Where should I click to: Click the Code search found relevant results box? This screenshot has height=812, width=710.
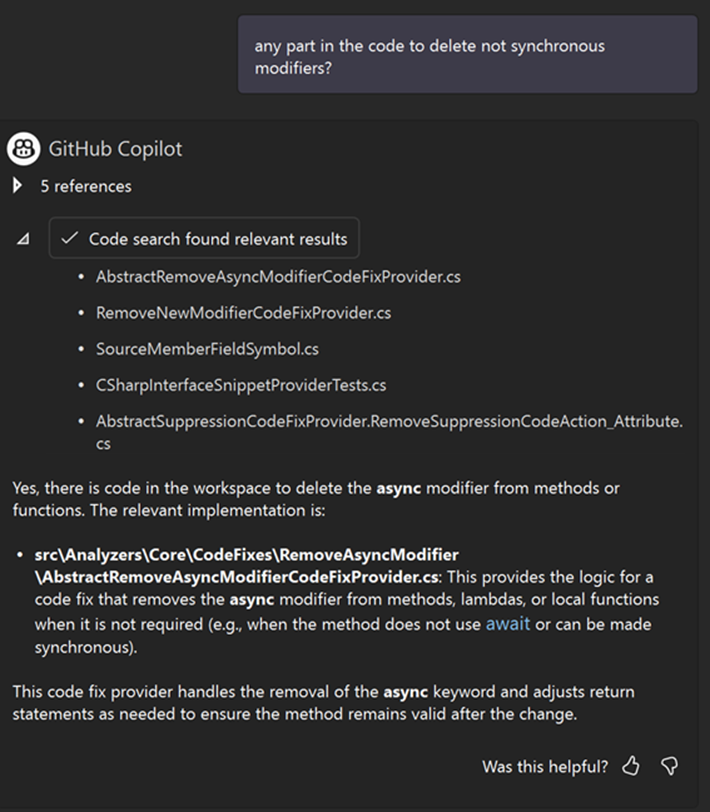click(x=204, y=238)
